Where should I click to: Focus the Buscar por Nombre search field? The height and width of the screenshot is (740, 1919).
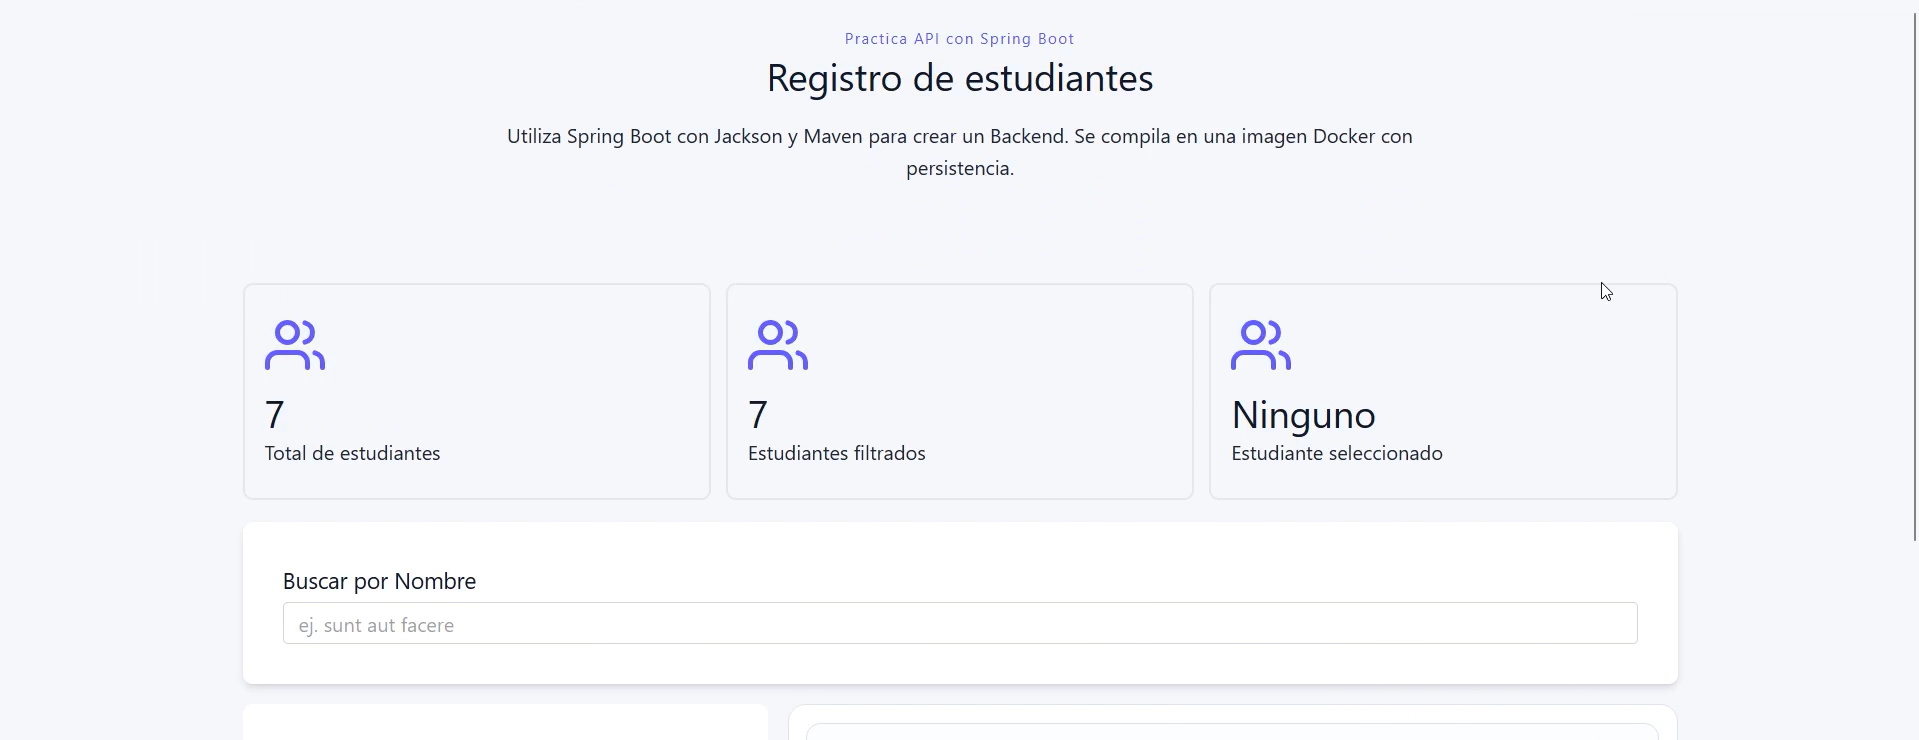click(x=960, y=623)
